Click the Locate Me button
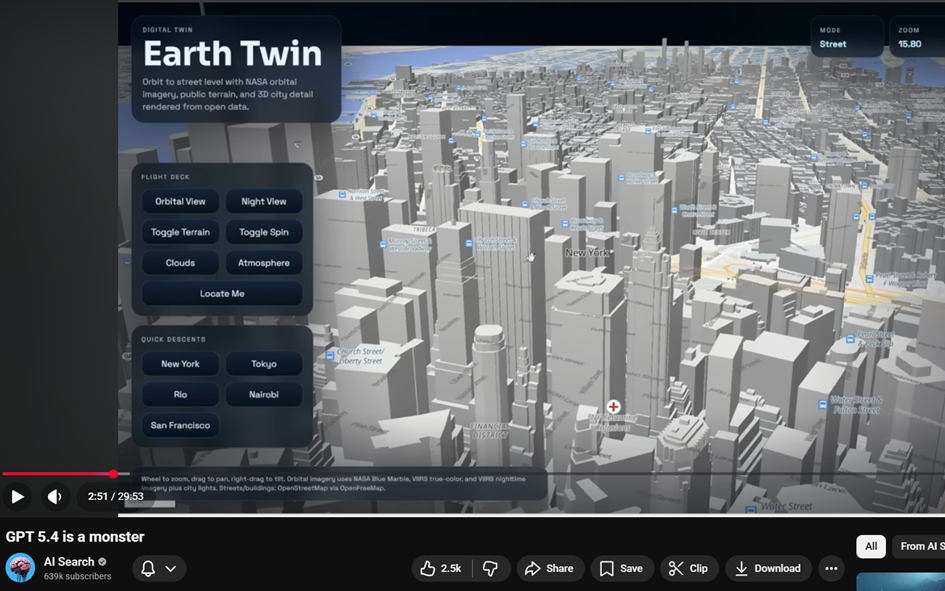The height and width of the screenshot is (591, 945). (222, 294)
